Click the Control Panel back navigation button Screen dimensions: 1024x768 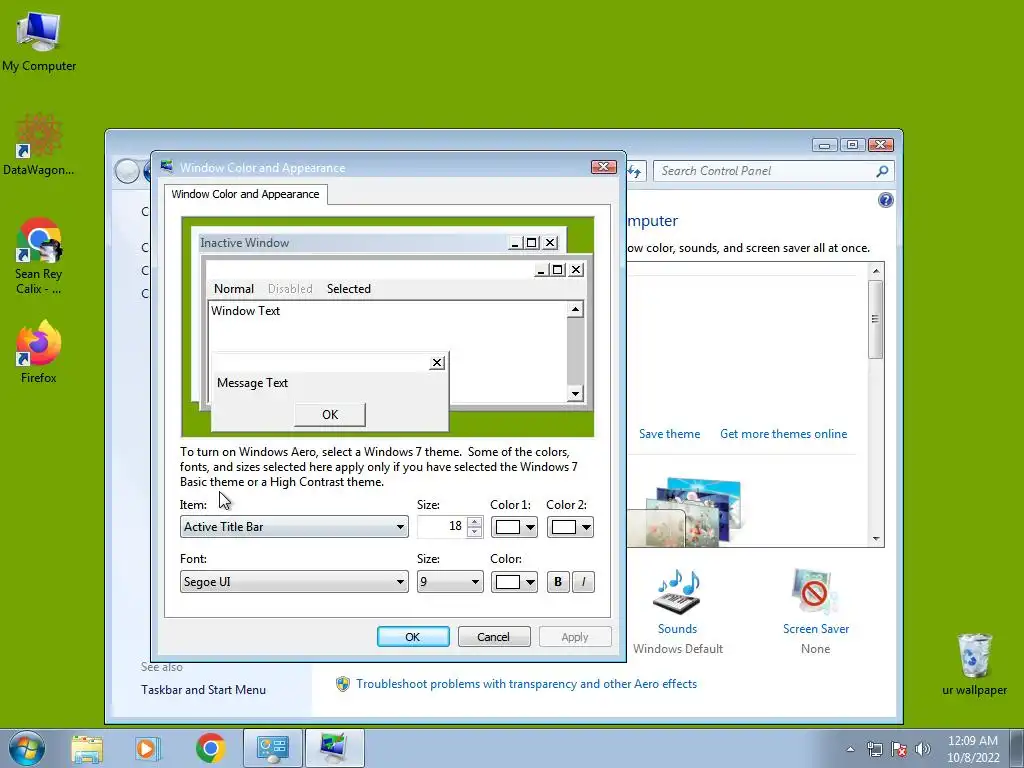coord(127,171)
